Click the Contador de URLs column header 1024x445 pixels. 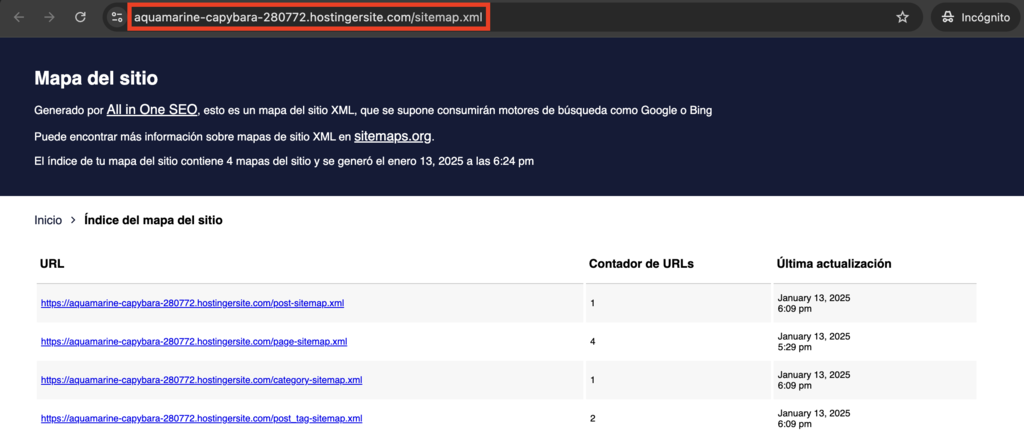tap(641, 263)
